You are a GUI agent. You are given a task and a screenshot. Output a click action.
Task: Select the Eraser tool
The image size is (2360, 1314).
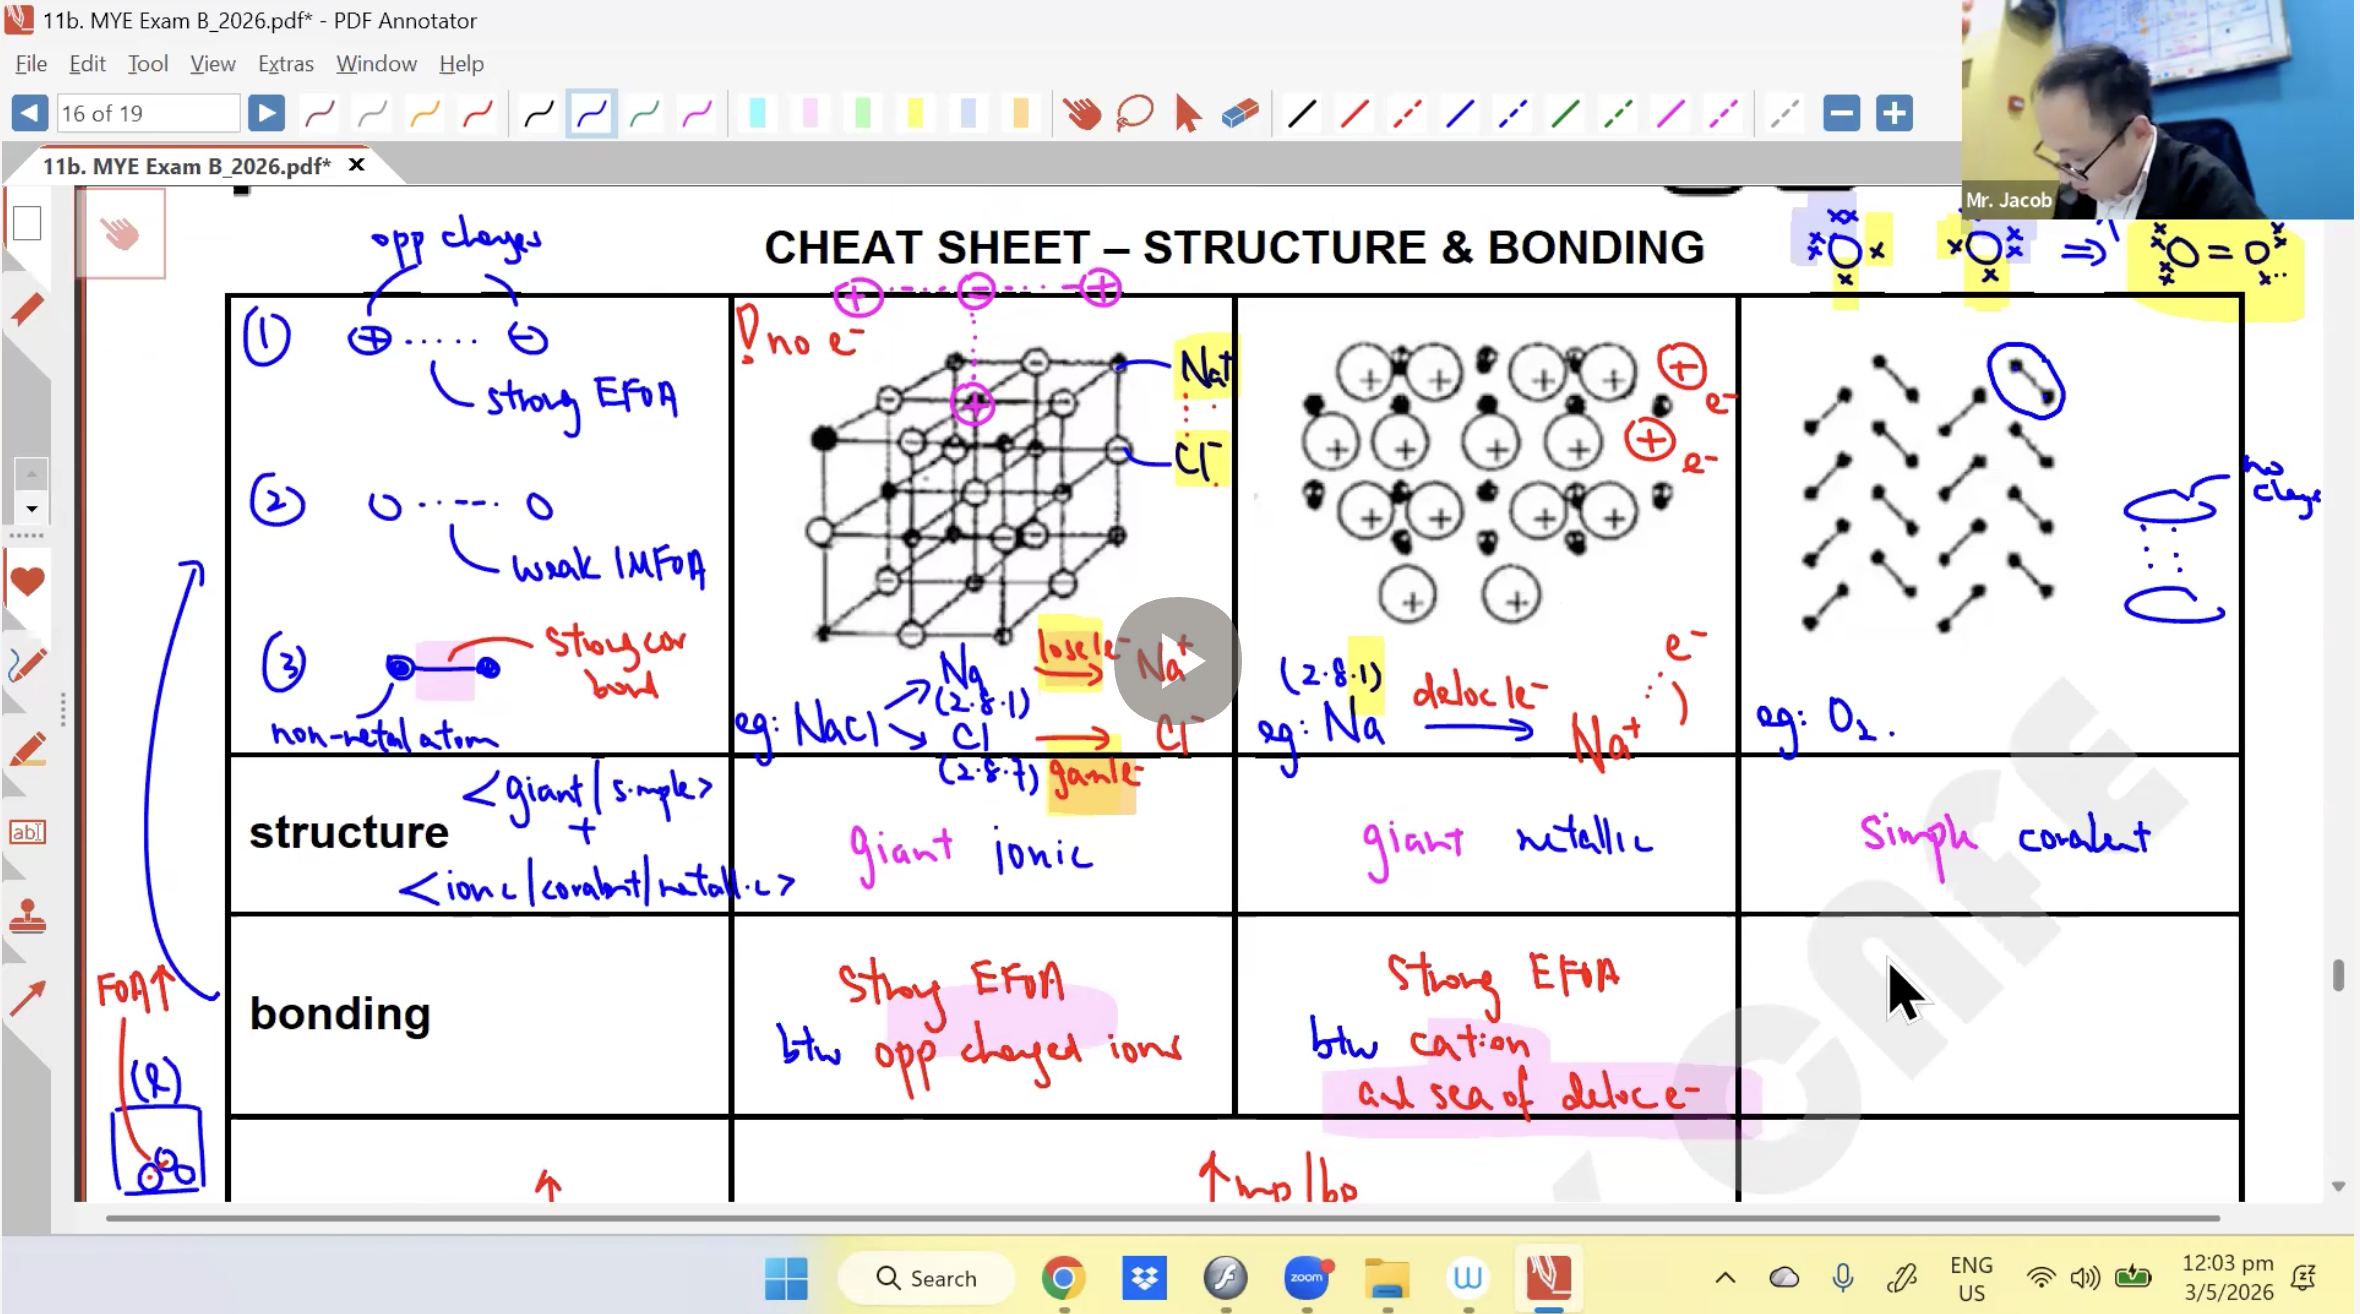pyautogui.click(x=1240, y=113)
